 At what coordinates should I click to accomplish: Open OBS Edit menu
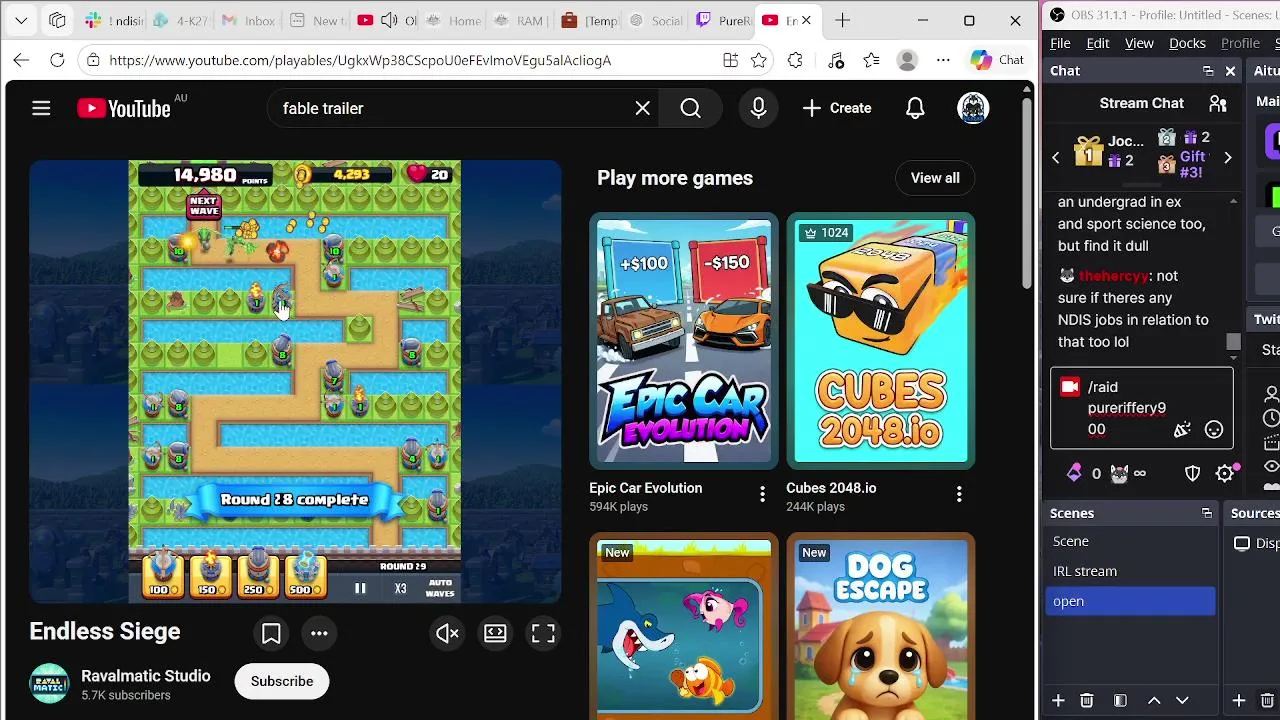(1098, 43)
